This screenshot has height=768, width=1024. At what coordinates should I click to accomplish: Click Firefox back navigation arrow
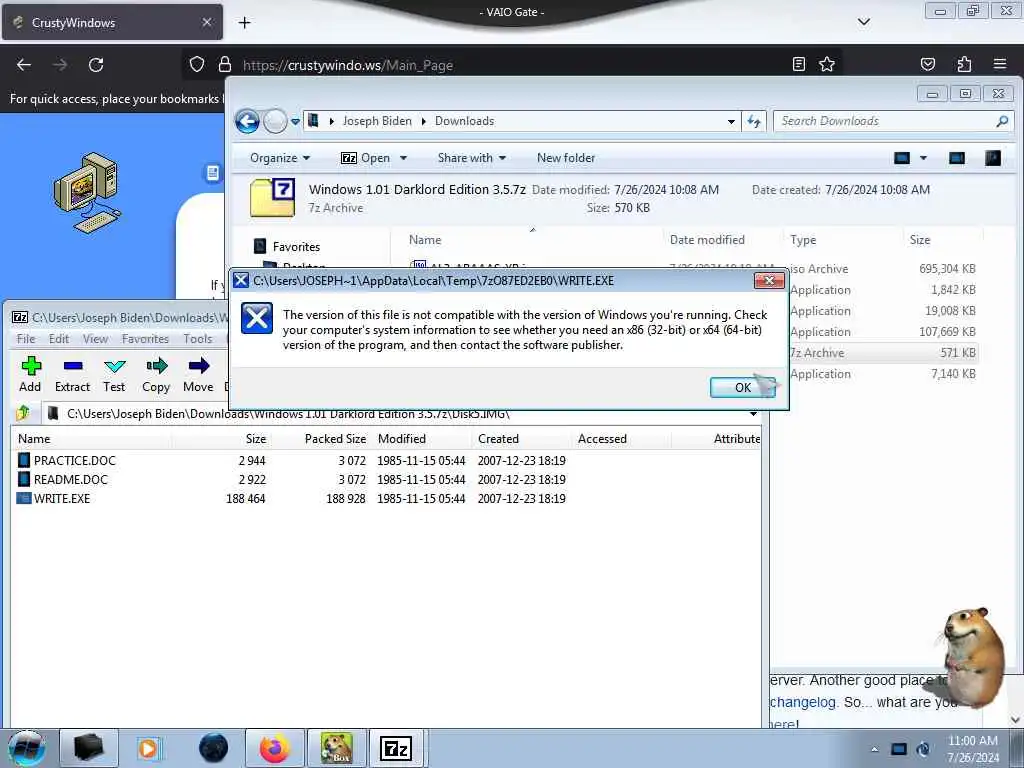pos(24,65)
